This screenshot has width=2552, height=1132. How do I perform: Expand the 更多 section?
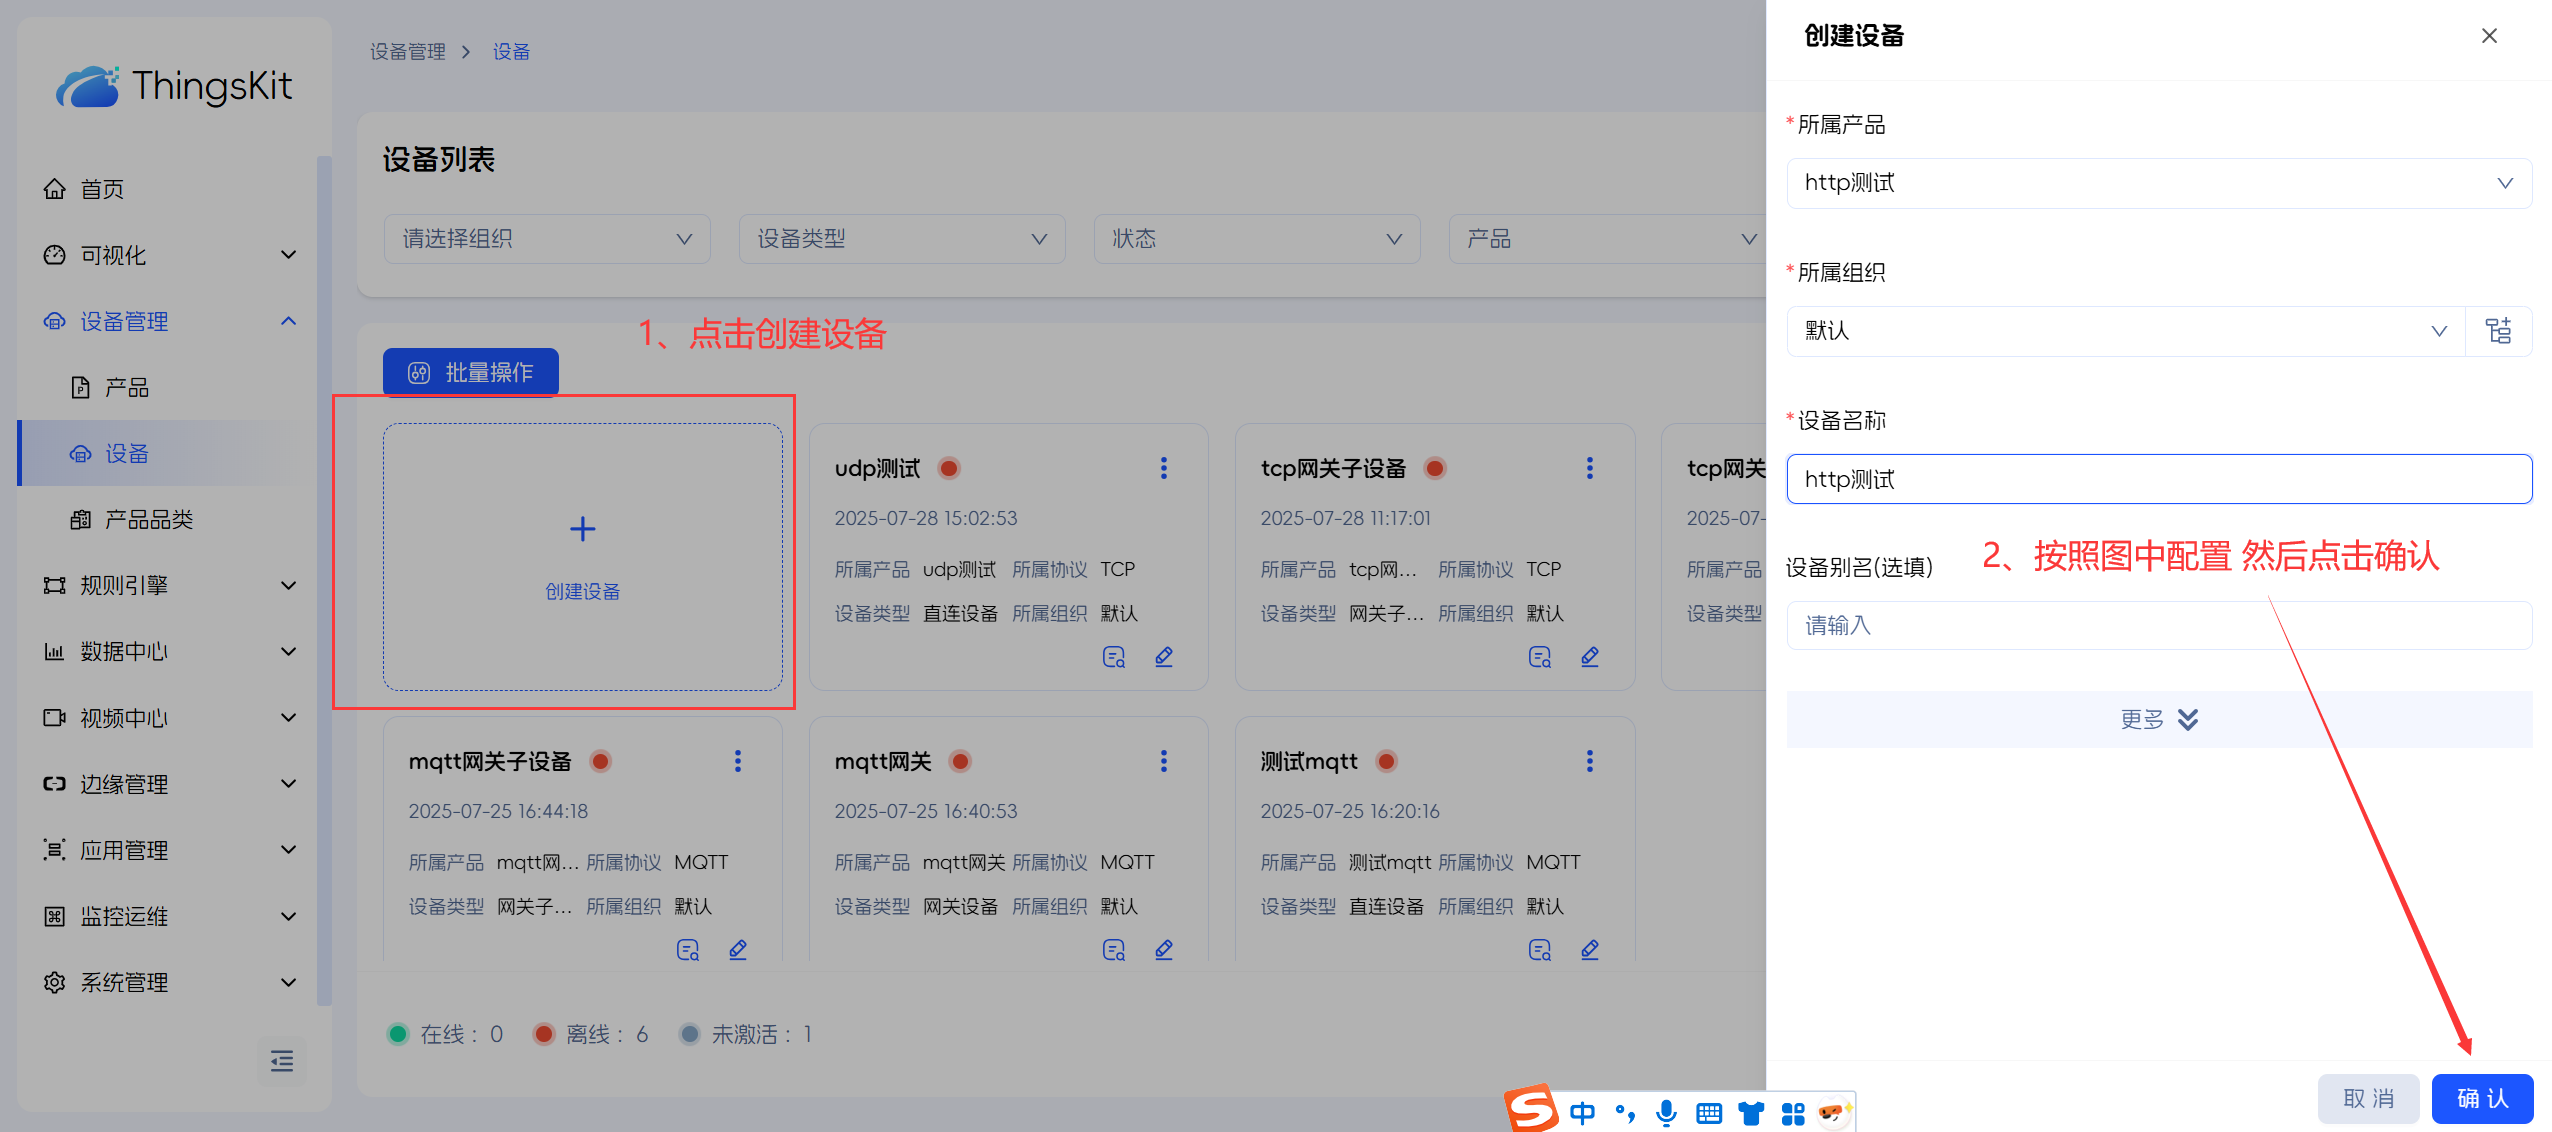(x=2158, y=719)
